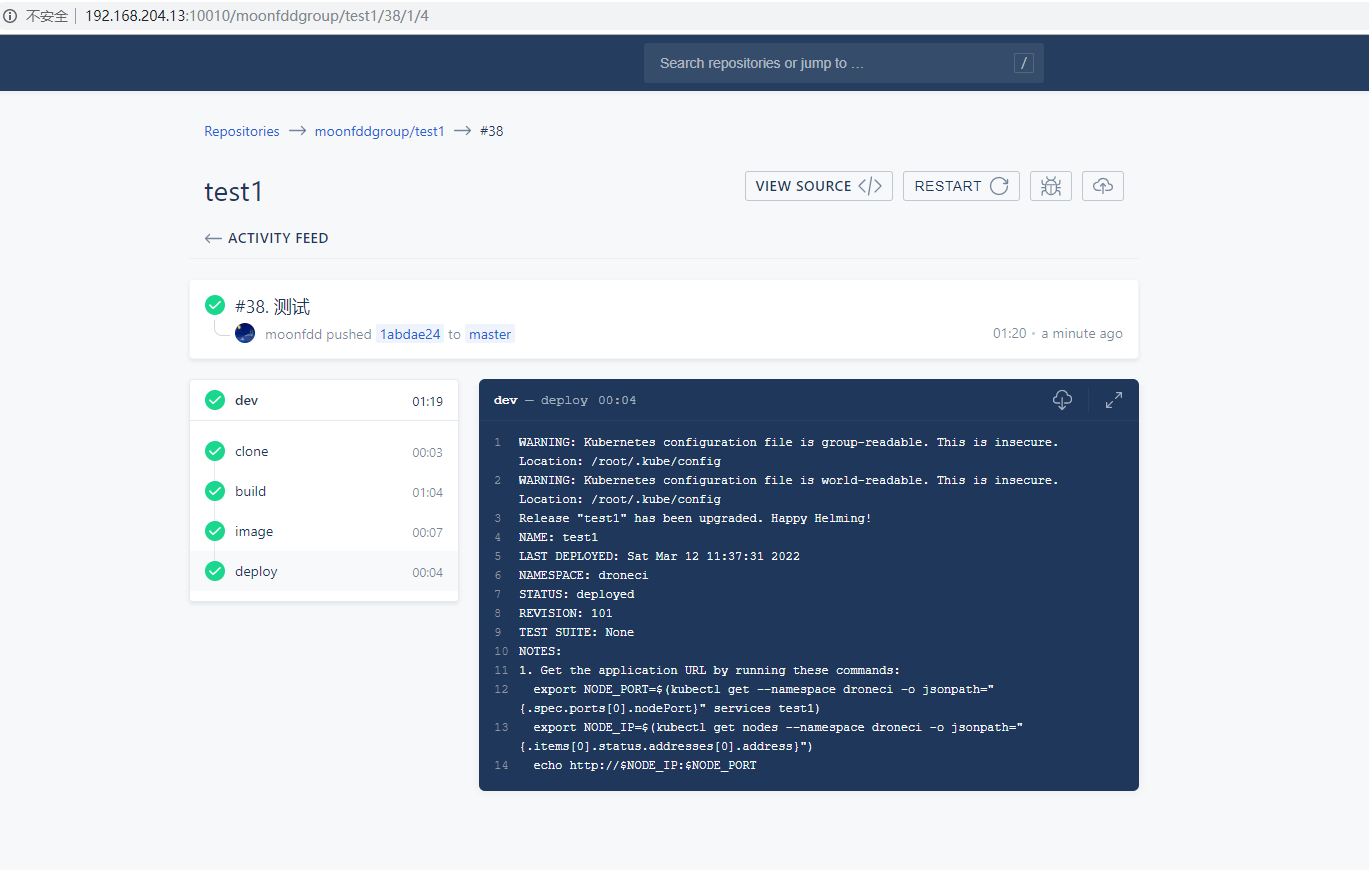Click log line 'NAMESPACE: droneci'

pos(583,575)
